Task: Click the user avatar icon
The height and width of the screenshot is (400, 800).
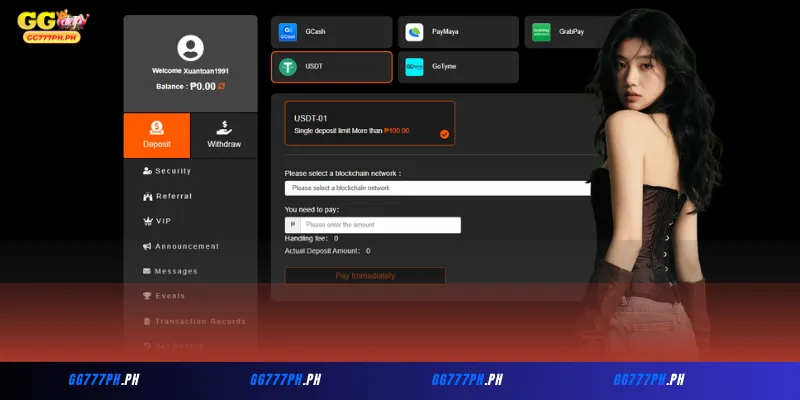Action: (x=190, y=48)
